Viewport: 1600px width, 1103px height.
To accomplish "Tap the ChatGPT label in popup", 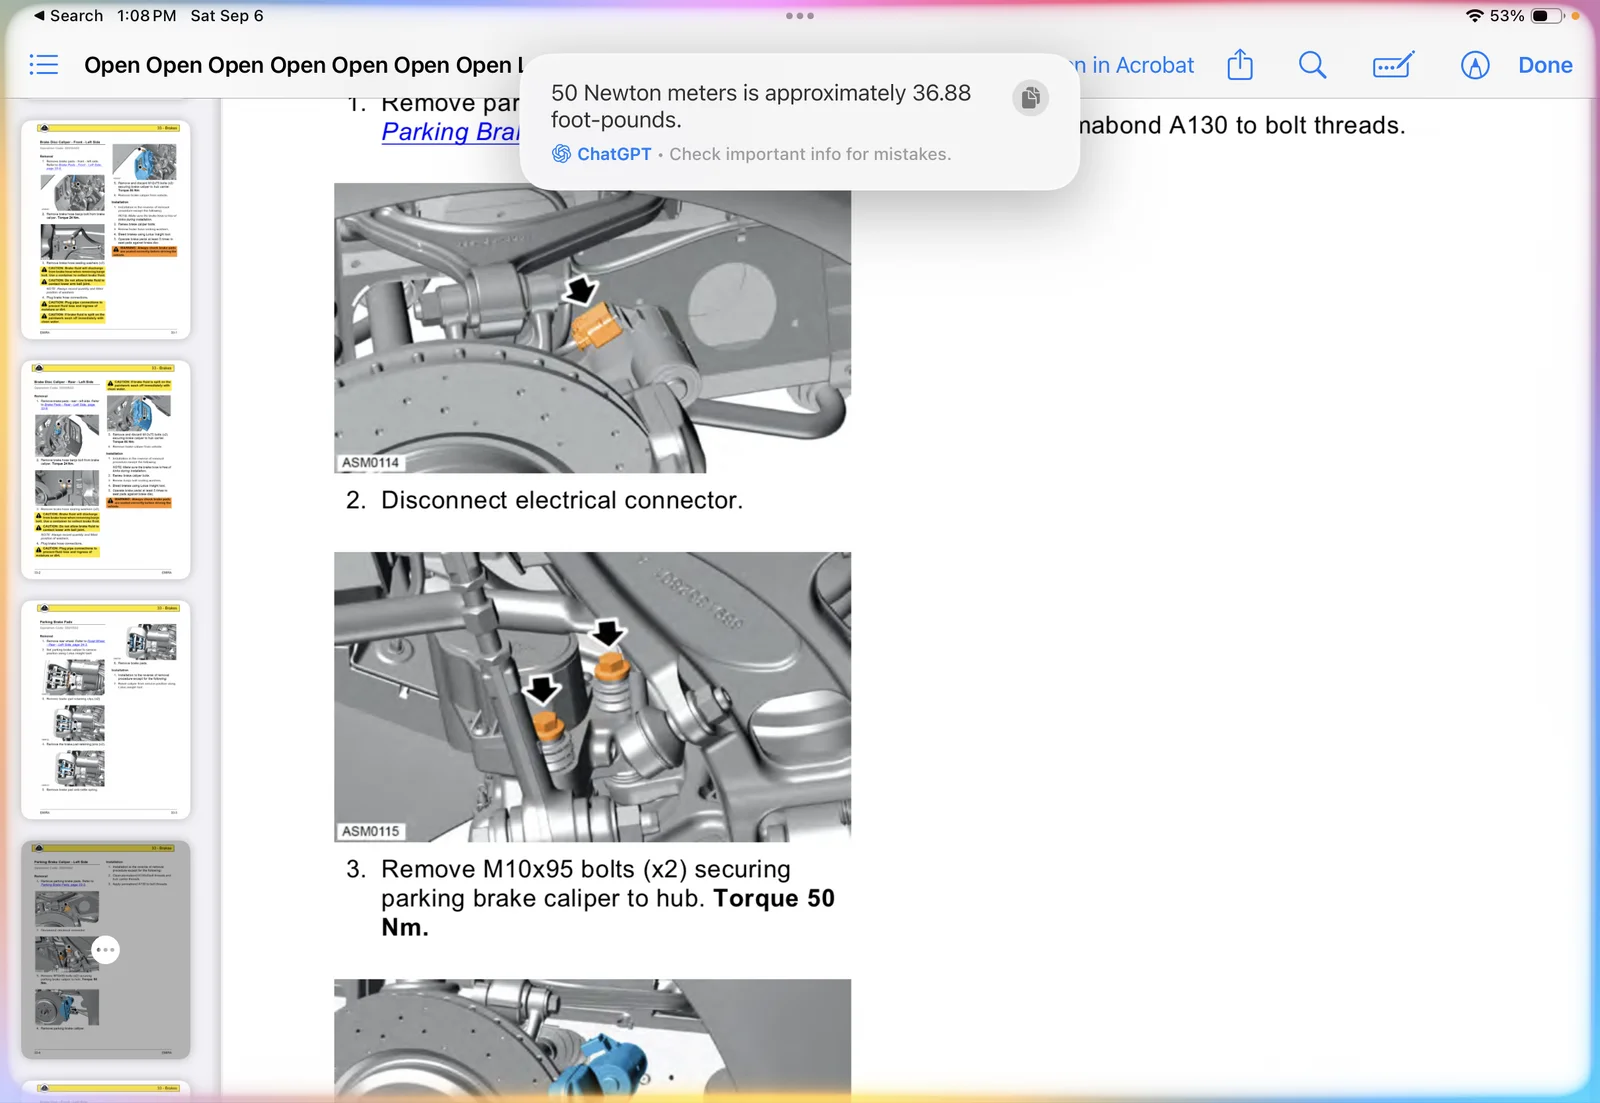I will 614,154.
